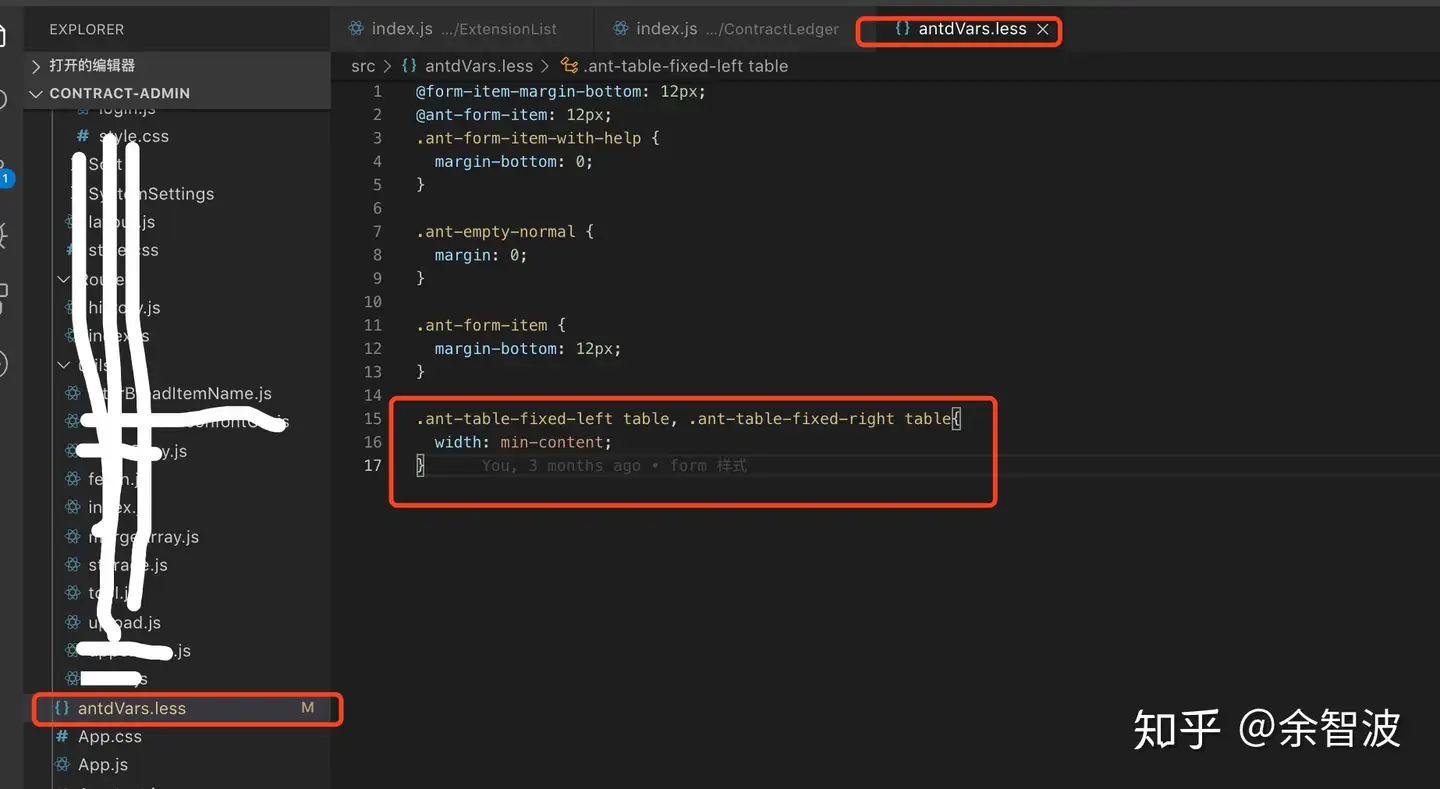Close the antdVars.less editor tab
The width and height of the screenshot is (1440, 789).
[1042, 30]
